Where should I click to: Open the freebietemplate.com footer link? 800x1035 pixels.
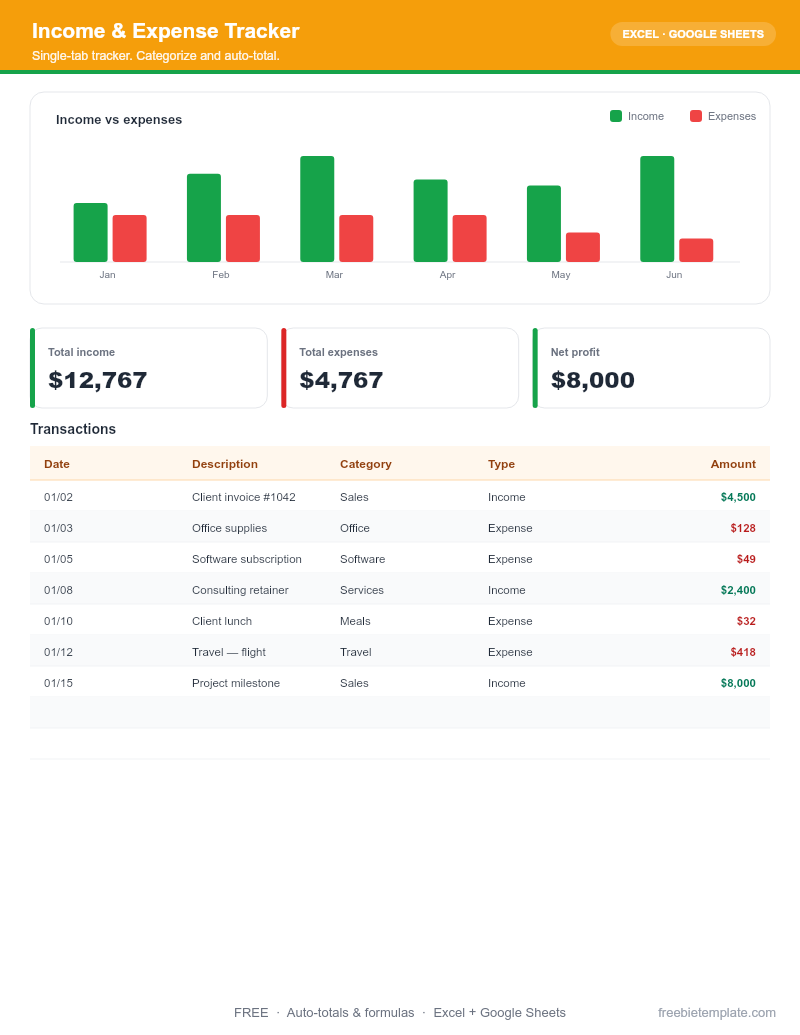(x=717, y=1013)
